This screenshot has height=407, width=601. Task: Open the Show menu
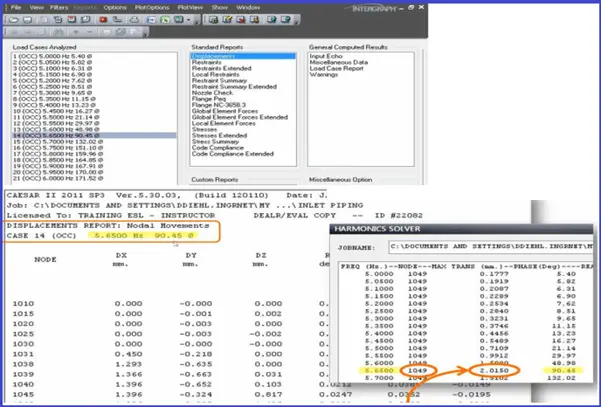pyautogui.click(x=220, y=7)
